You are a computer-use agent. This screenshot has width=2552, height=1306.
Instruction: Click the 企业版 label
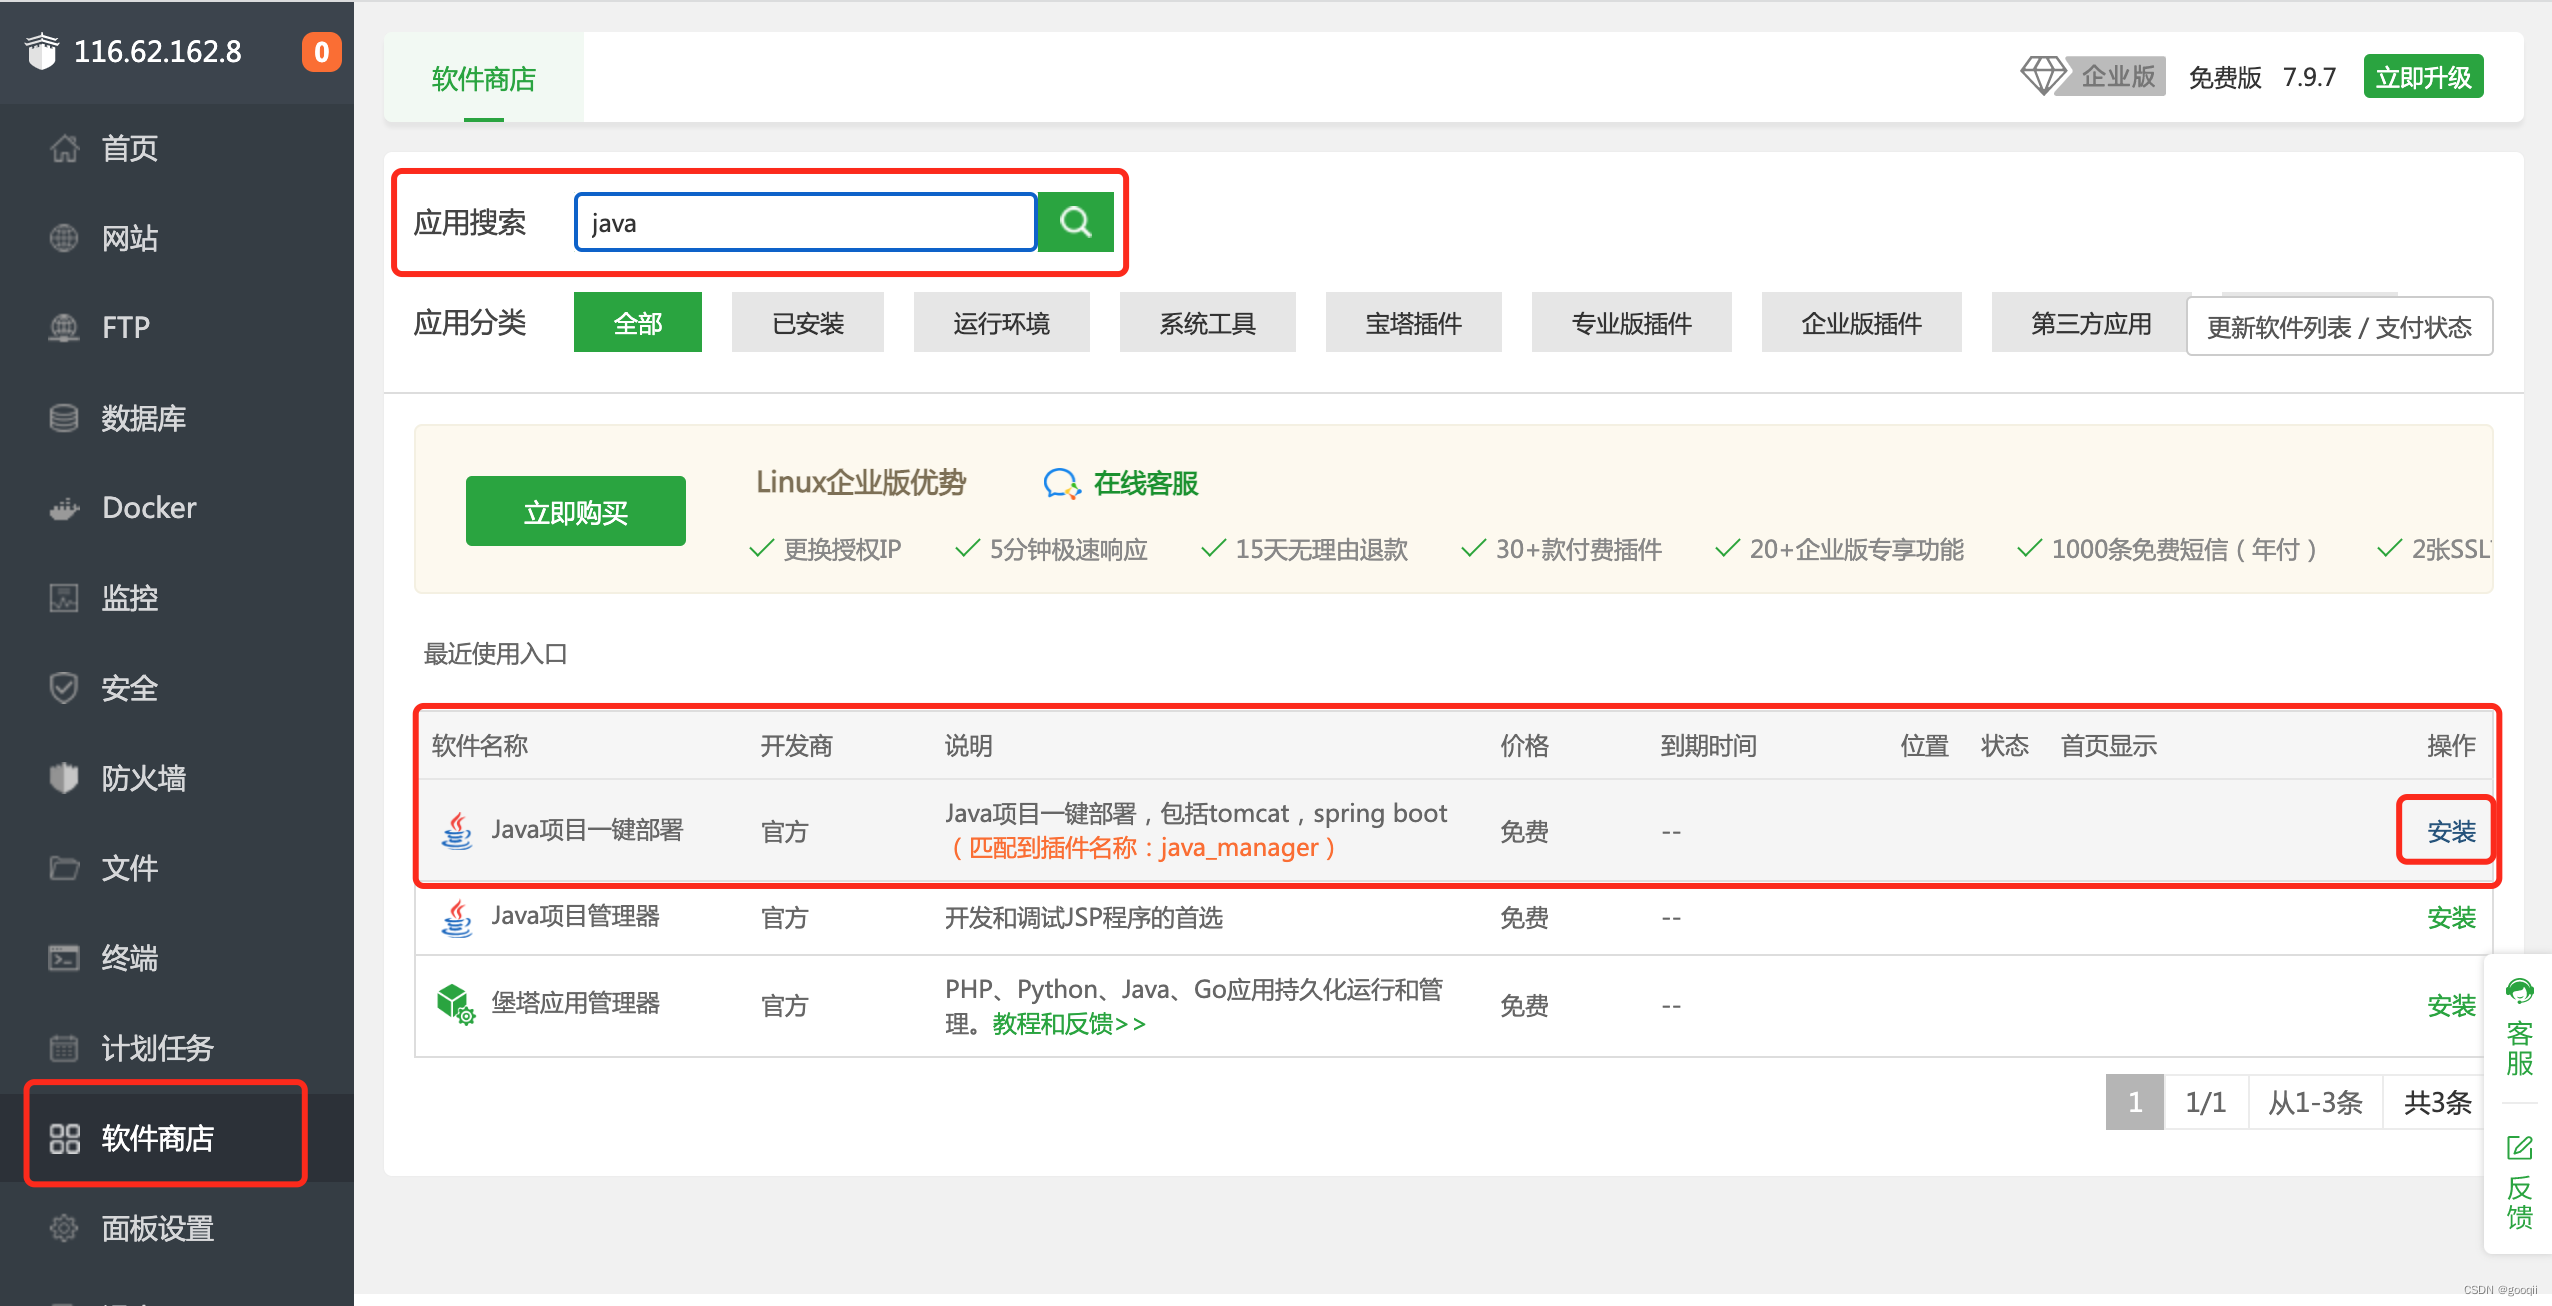[x=2118, y=76]
